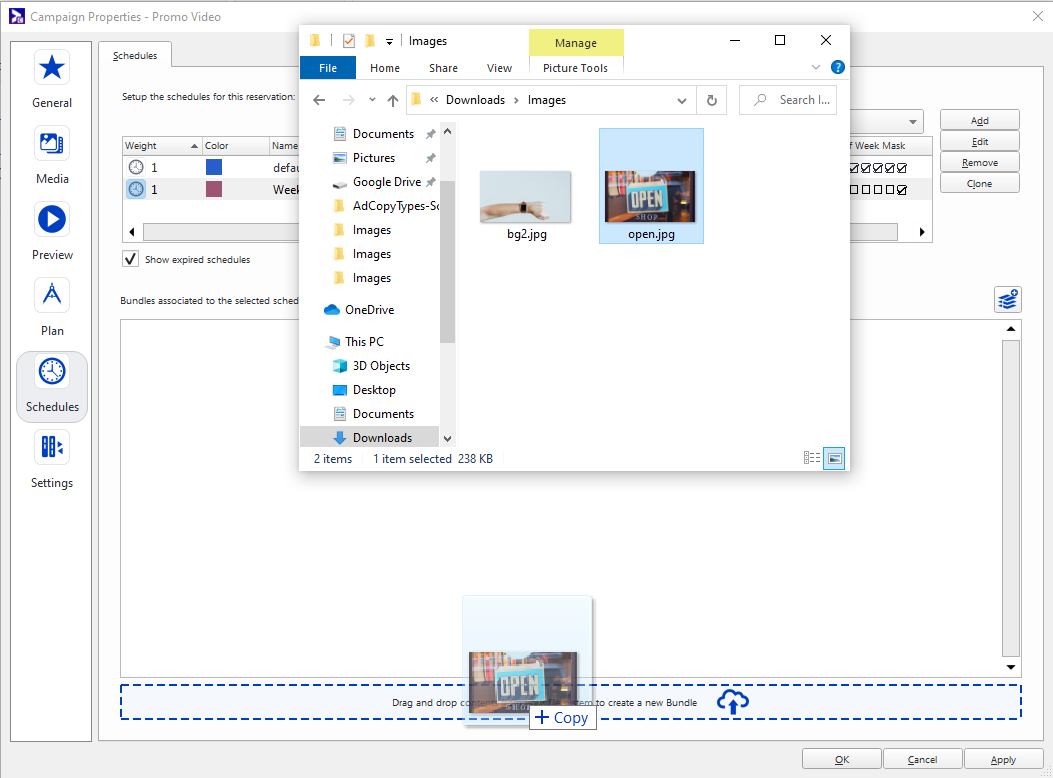
Task: Select the Schedules clock icon
Action: (x=52, y=373)
